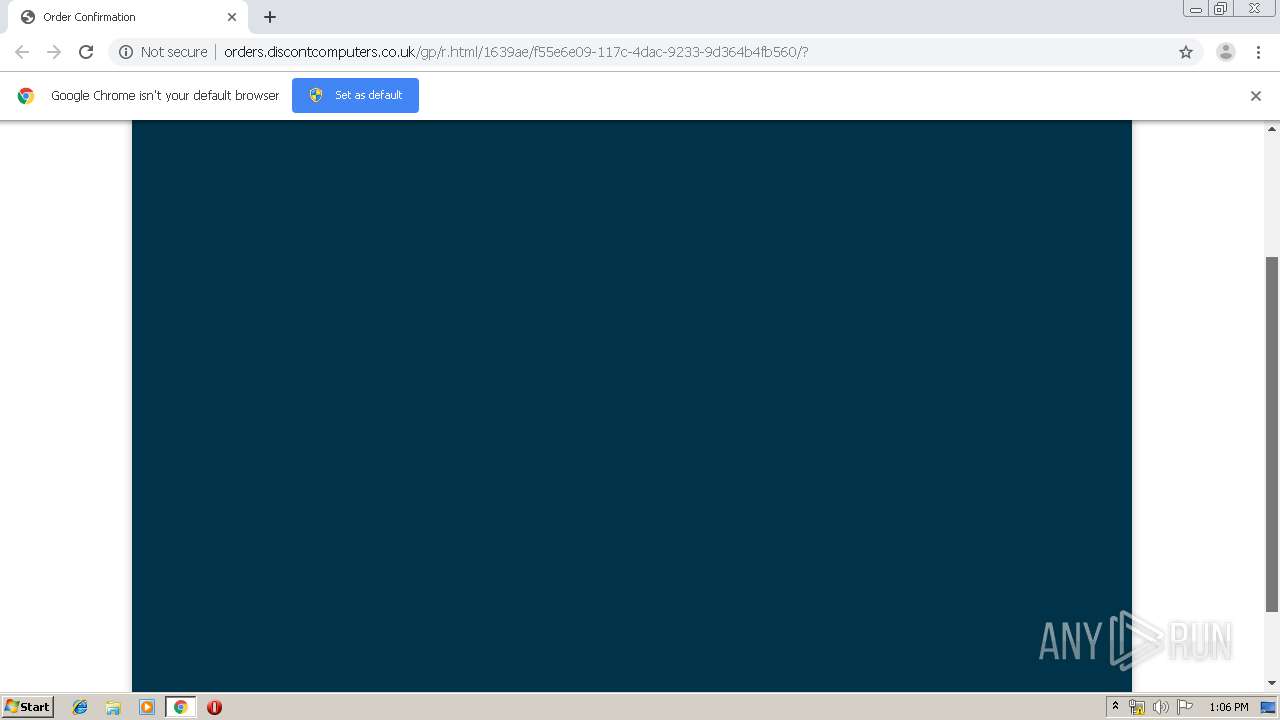Click the page scrollbar up arrow
Image resolution: width=1280 pixels, height=720 pixels.
1272,128
